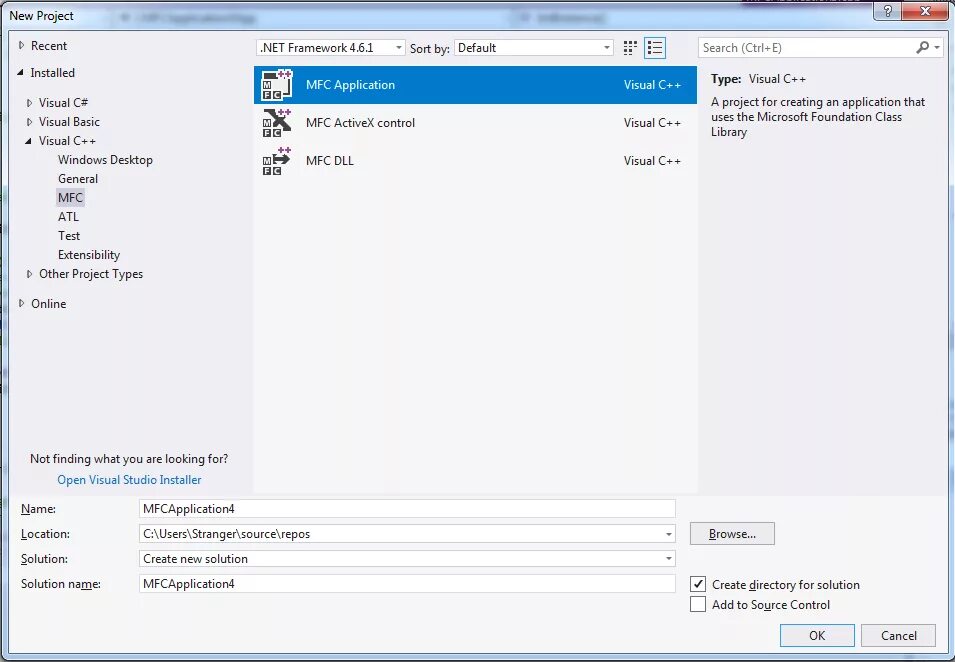The image size is (955, 662).
Task: Select Windows Desktop category
Action: 105,160
